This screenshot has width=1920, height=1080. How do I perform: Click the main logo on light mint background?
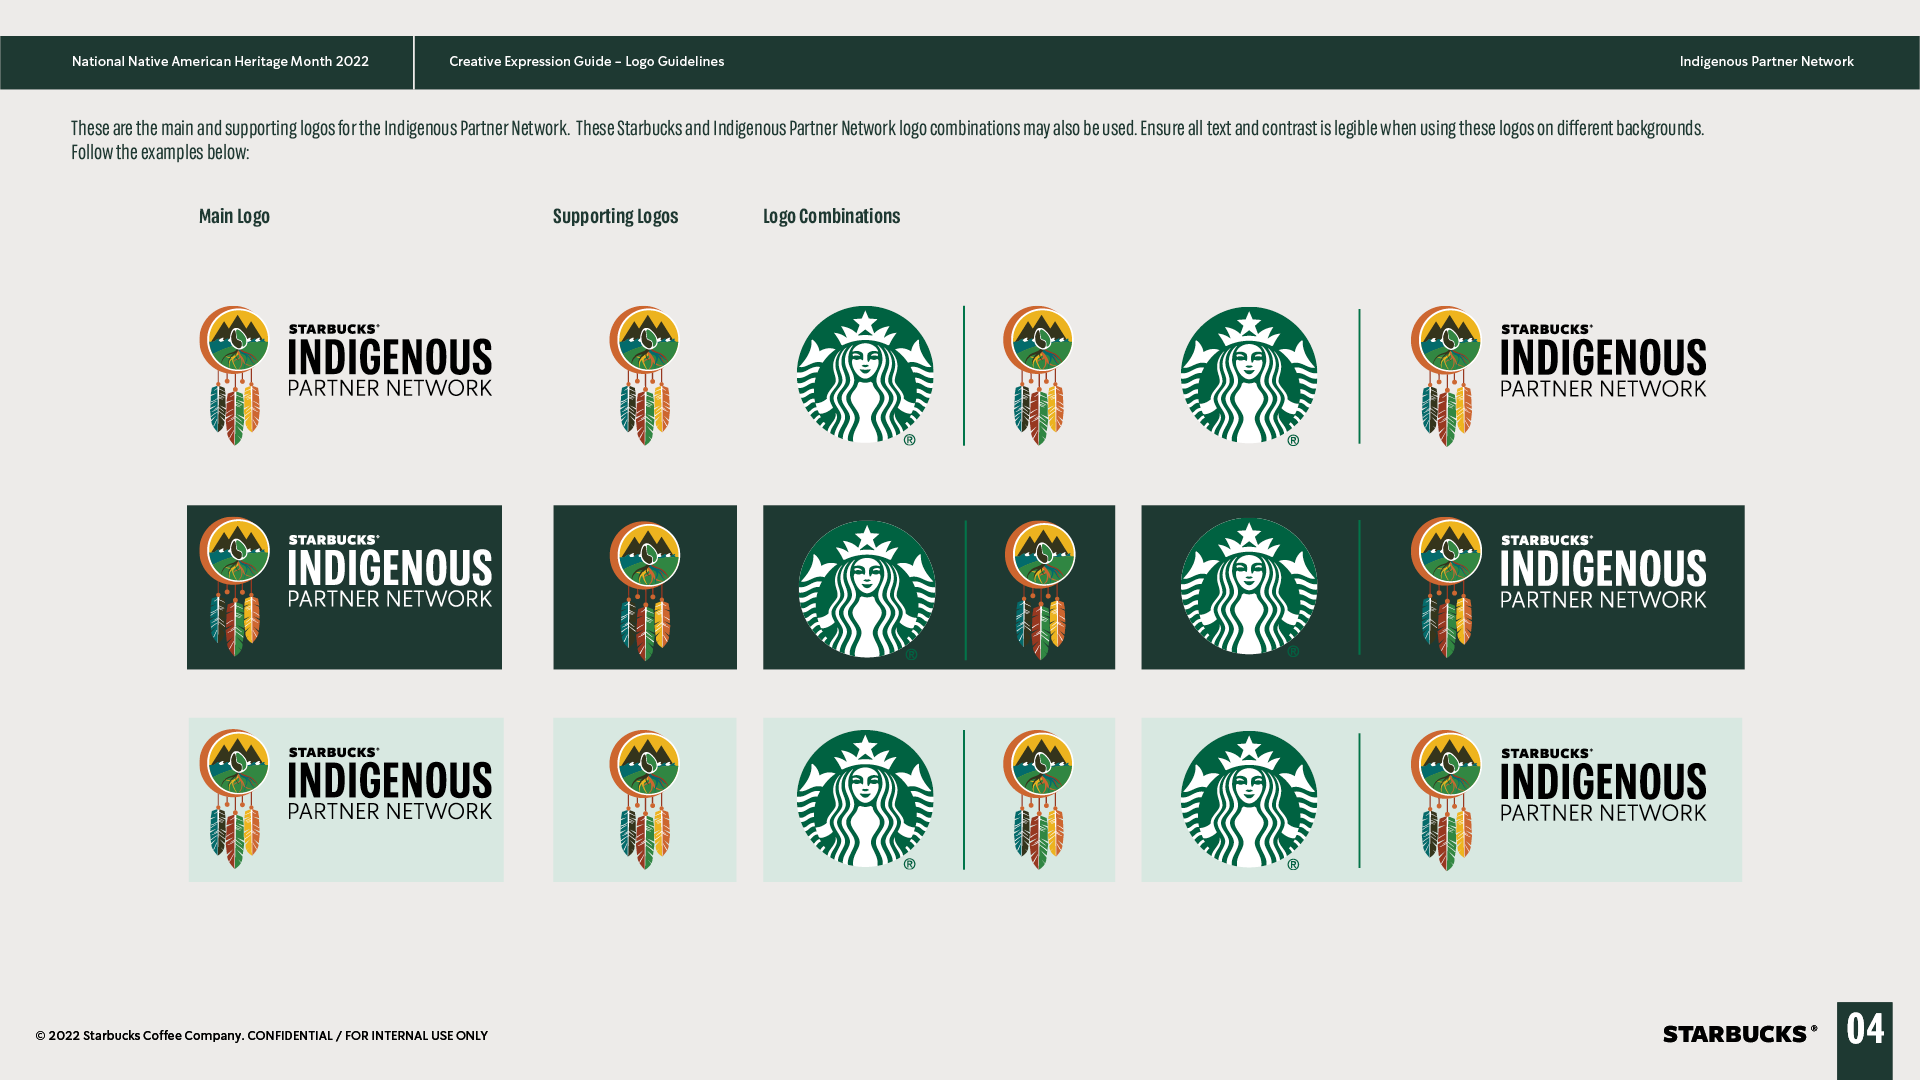(x=346, y=799)
